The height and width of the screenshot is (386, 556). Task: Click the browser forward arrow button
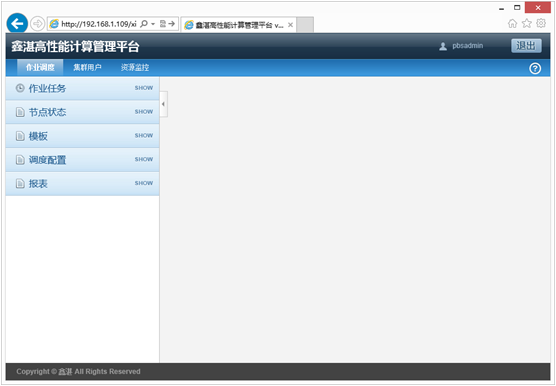[37, 24]
